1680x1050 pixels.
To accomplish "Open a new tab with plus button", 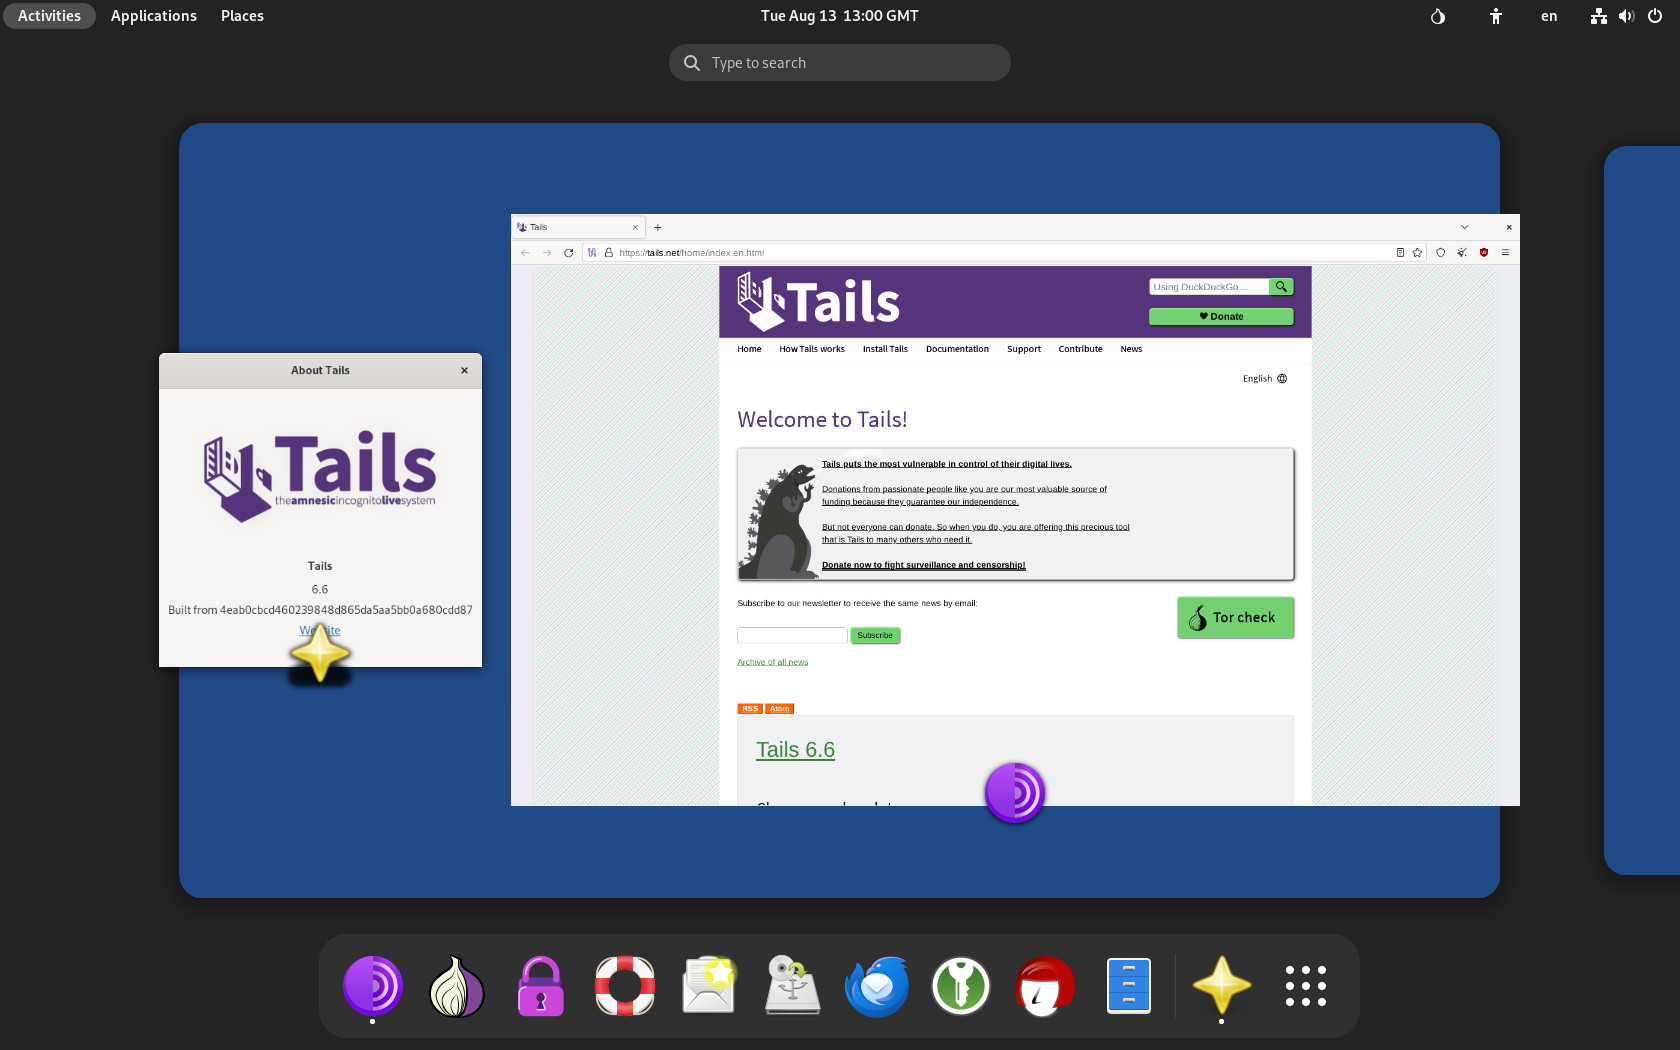I will 658,228.
